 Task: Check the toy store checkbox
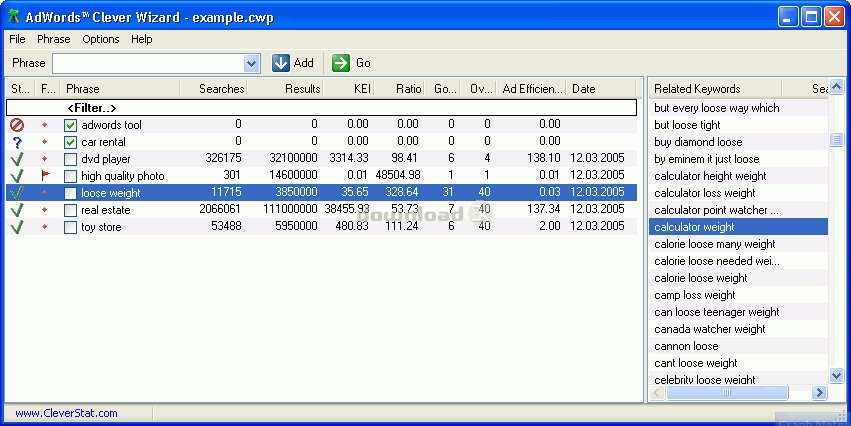[x=70, y=227]
